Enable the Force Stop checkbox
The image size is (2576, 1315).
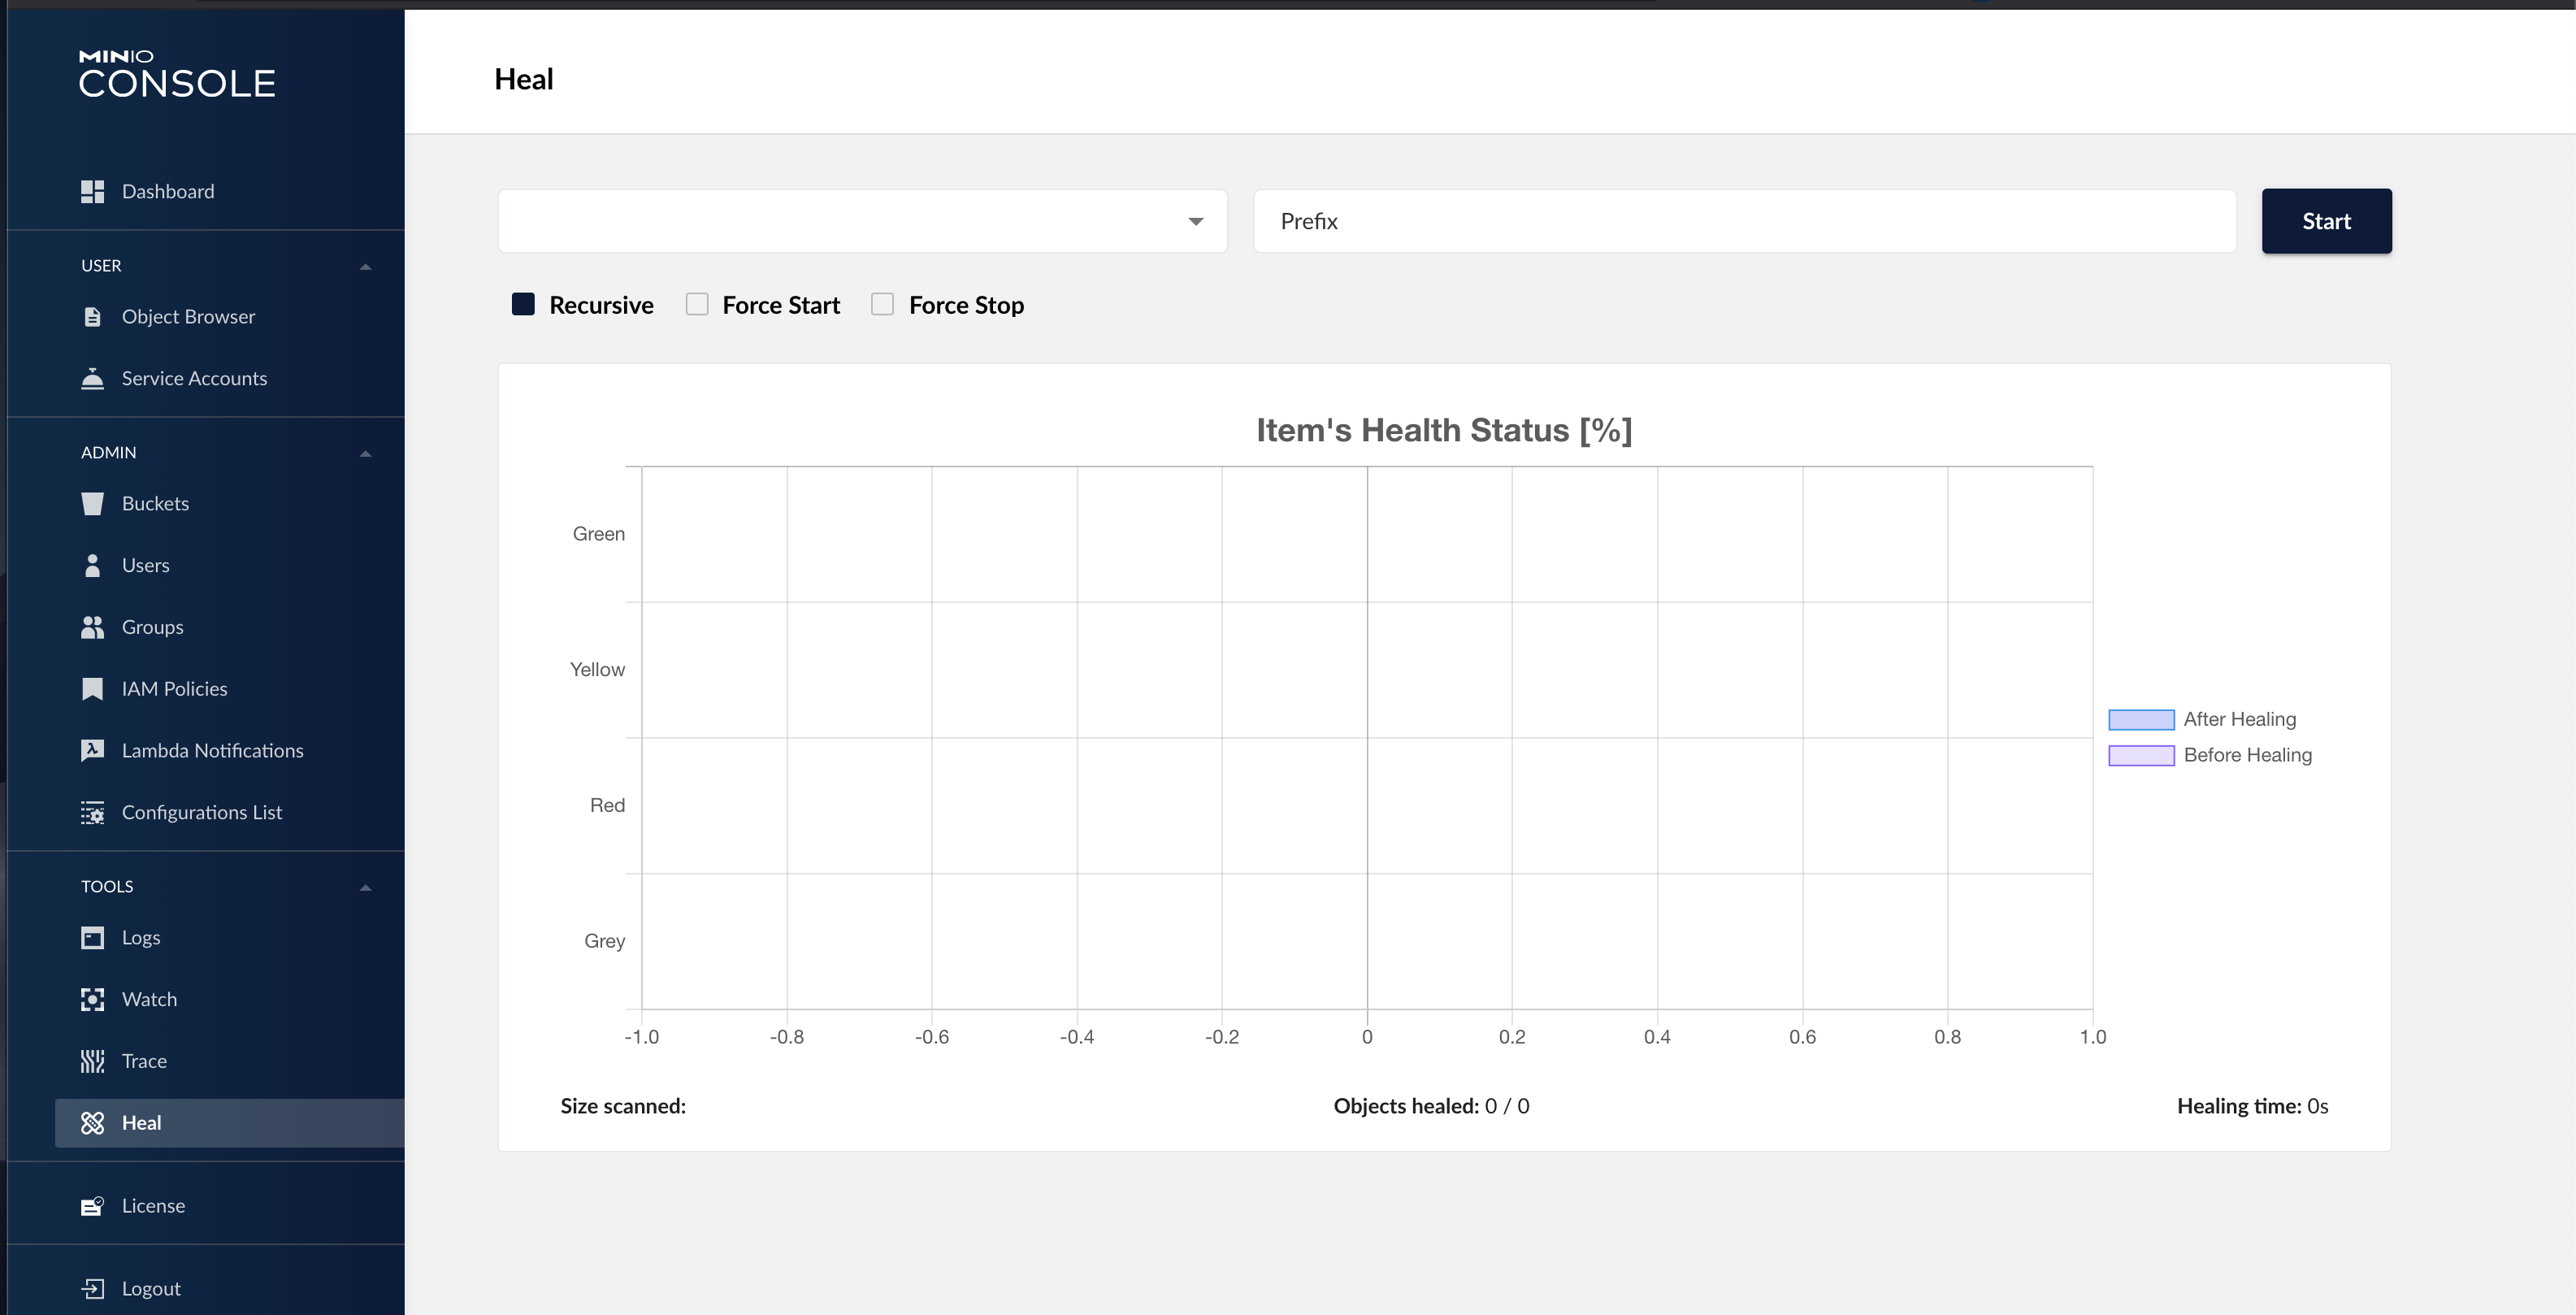point(882,304)
